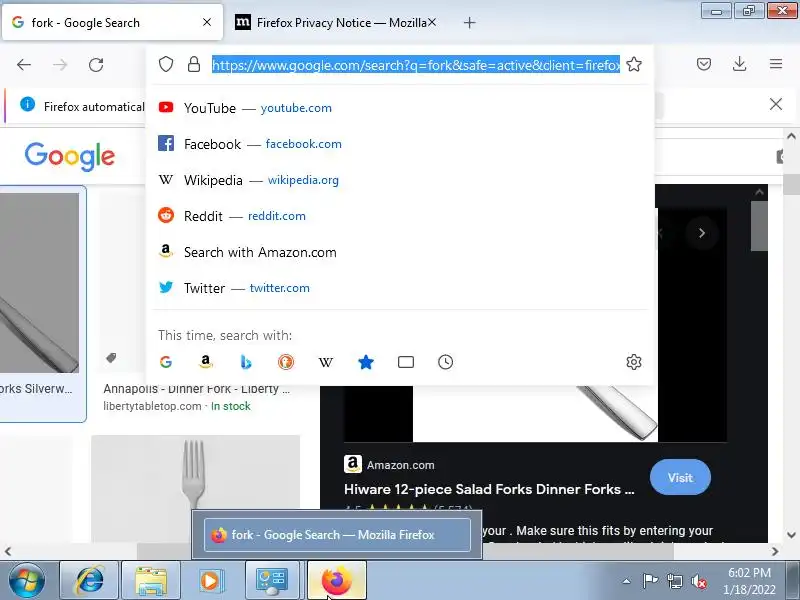The height and width of the screenshot is (600, 800).
Task: Search this time with Google
Action: 166,362
